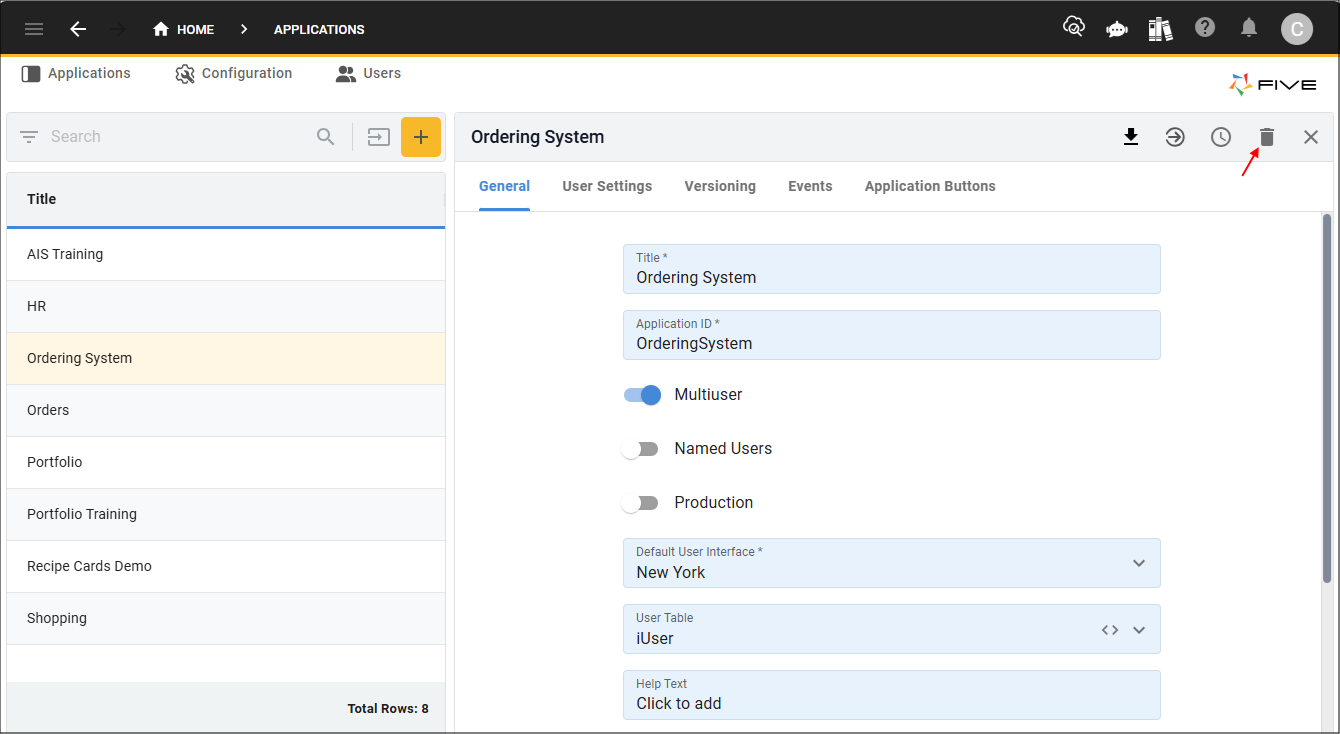Screen dimensions: 1340x734
Task: Open the user avatar C menu
Action: tap(1297, 29)
